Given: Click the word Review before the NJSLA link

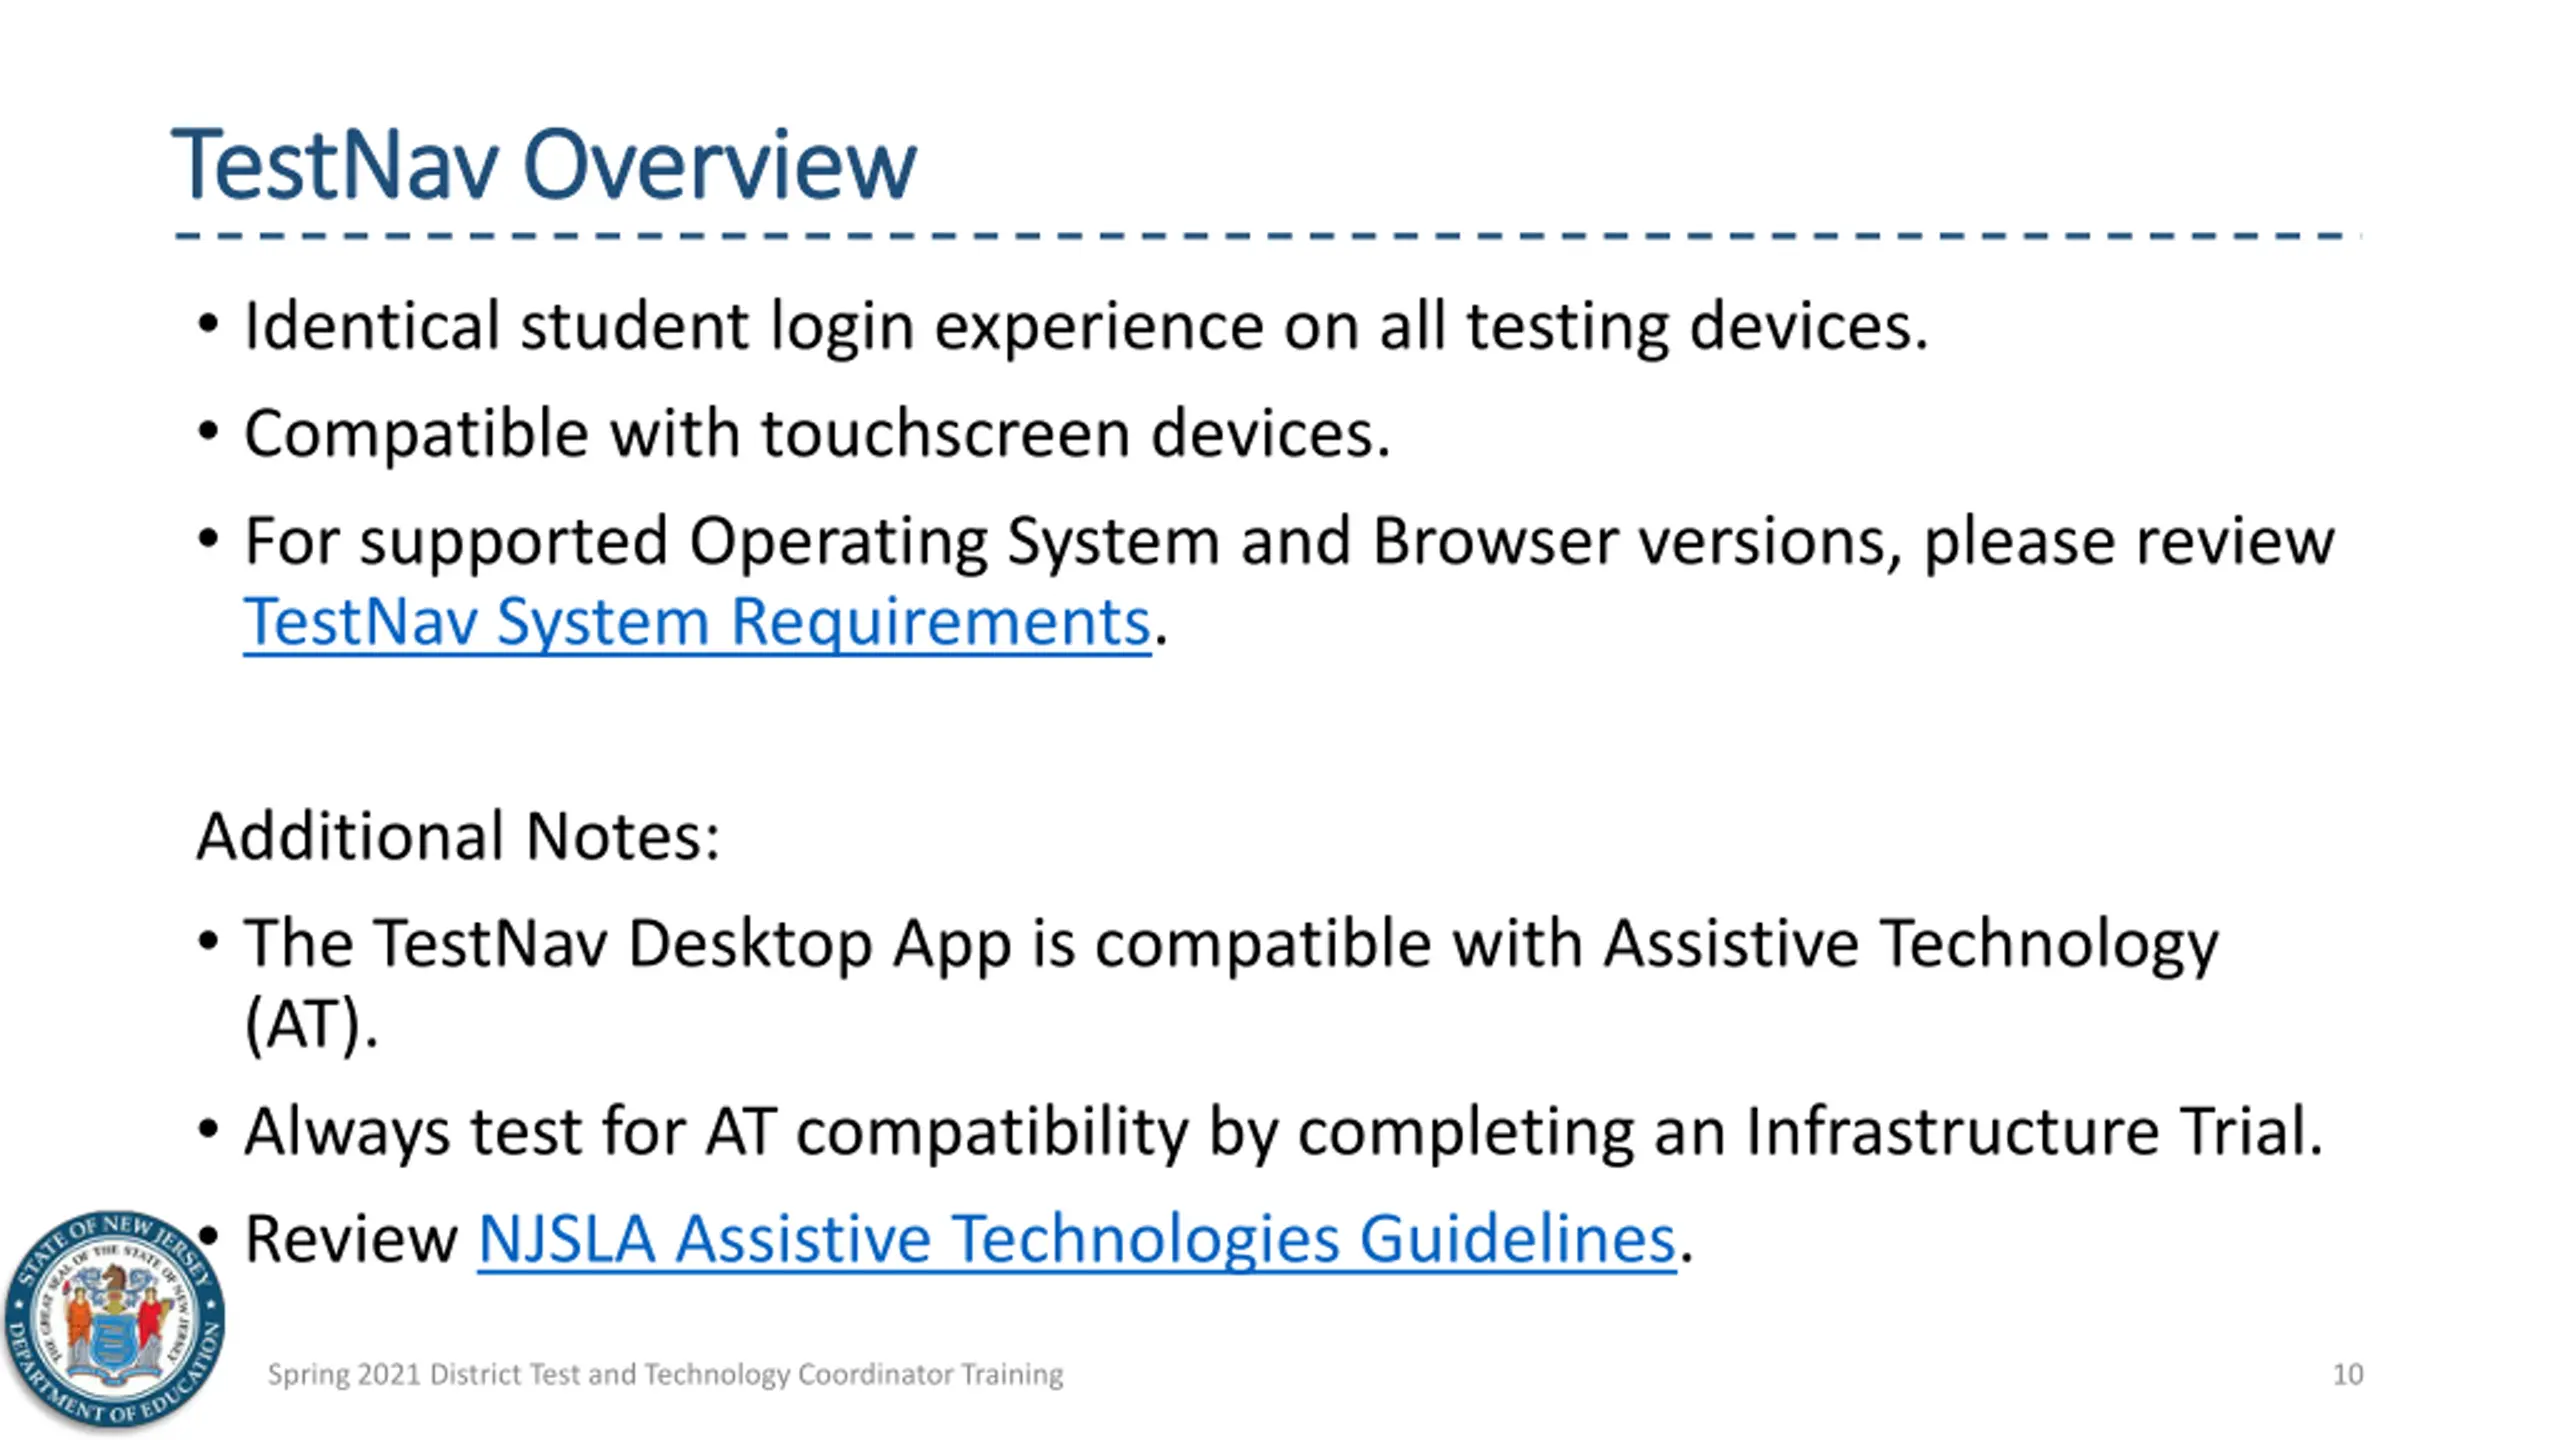Looking at the screenshot, I should click(x=351, y=1239).
